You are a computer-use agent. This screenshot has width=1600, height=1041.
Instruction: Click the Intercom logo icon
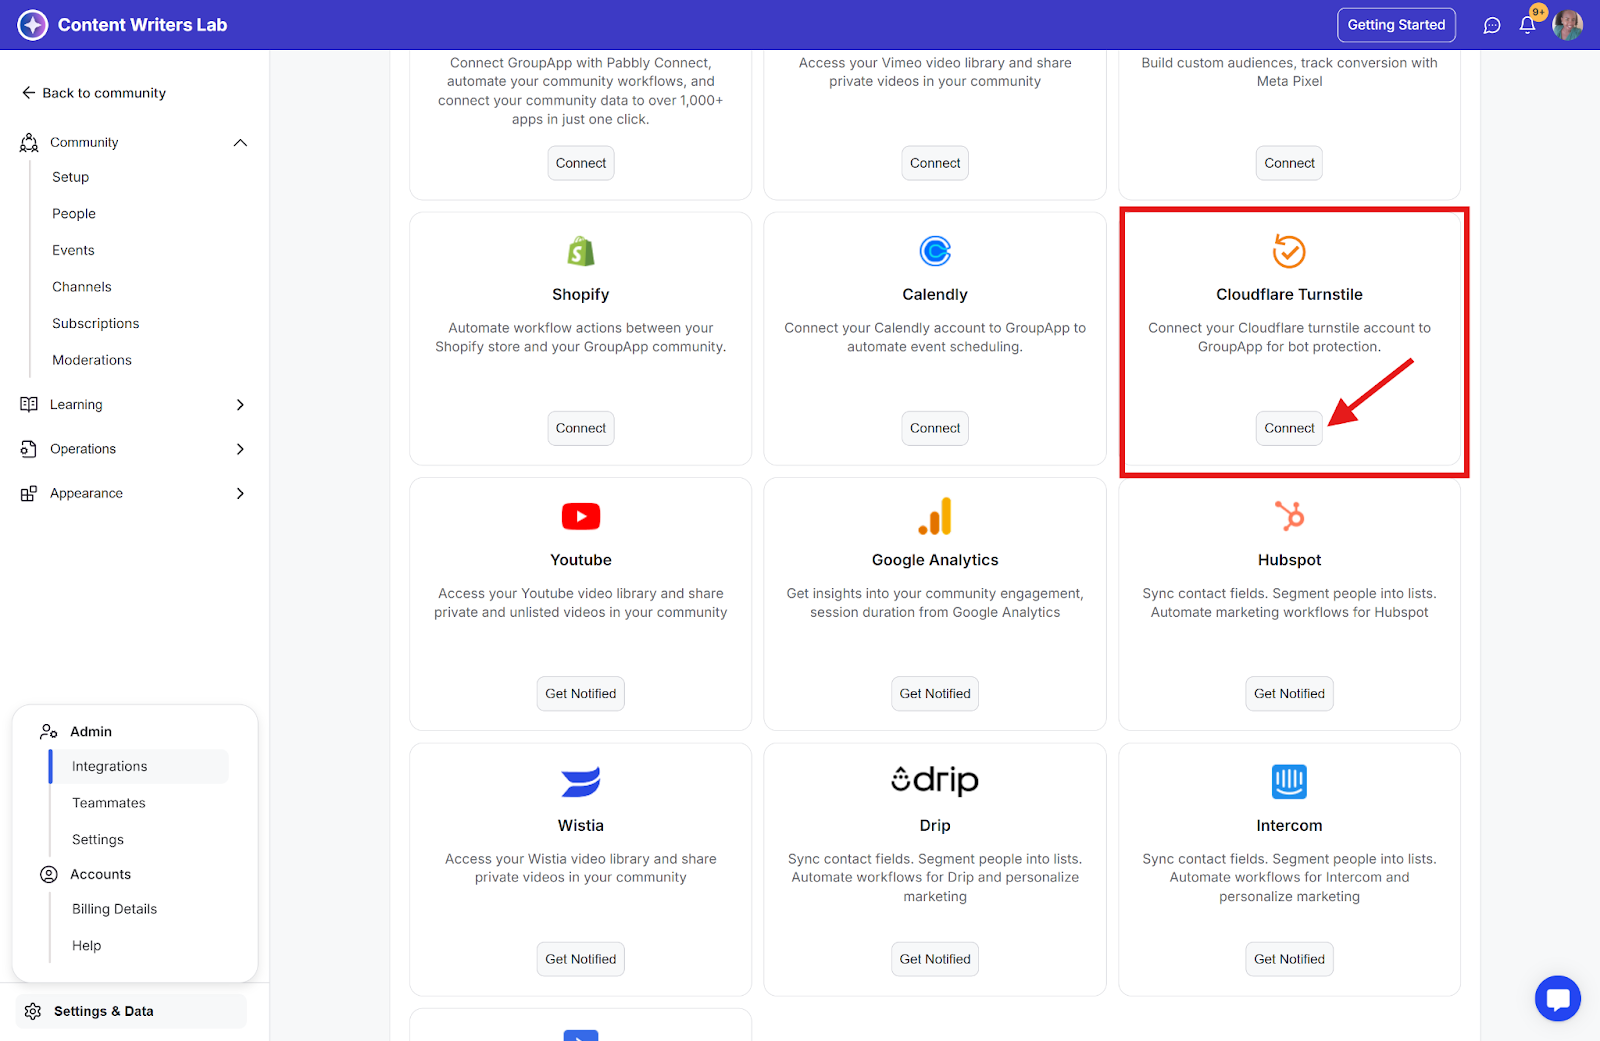click(1289, 781)
